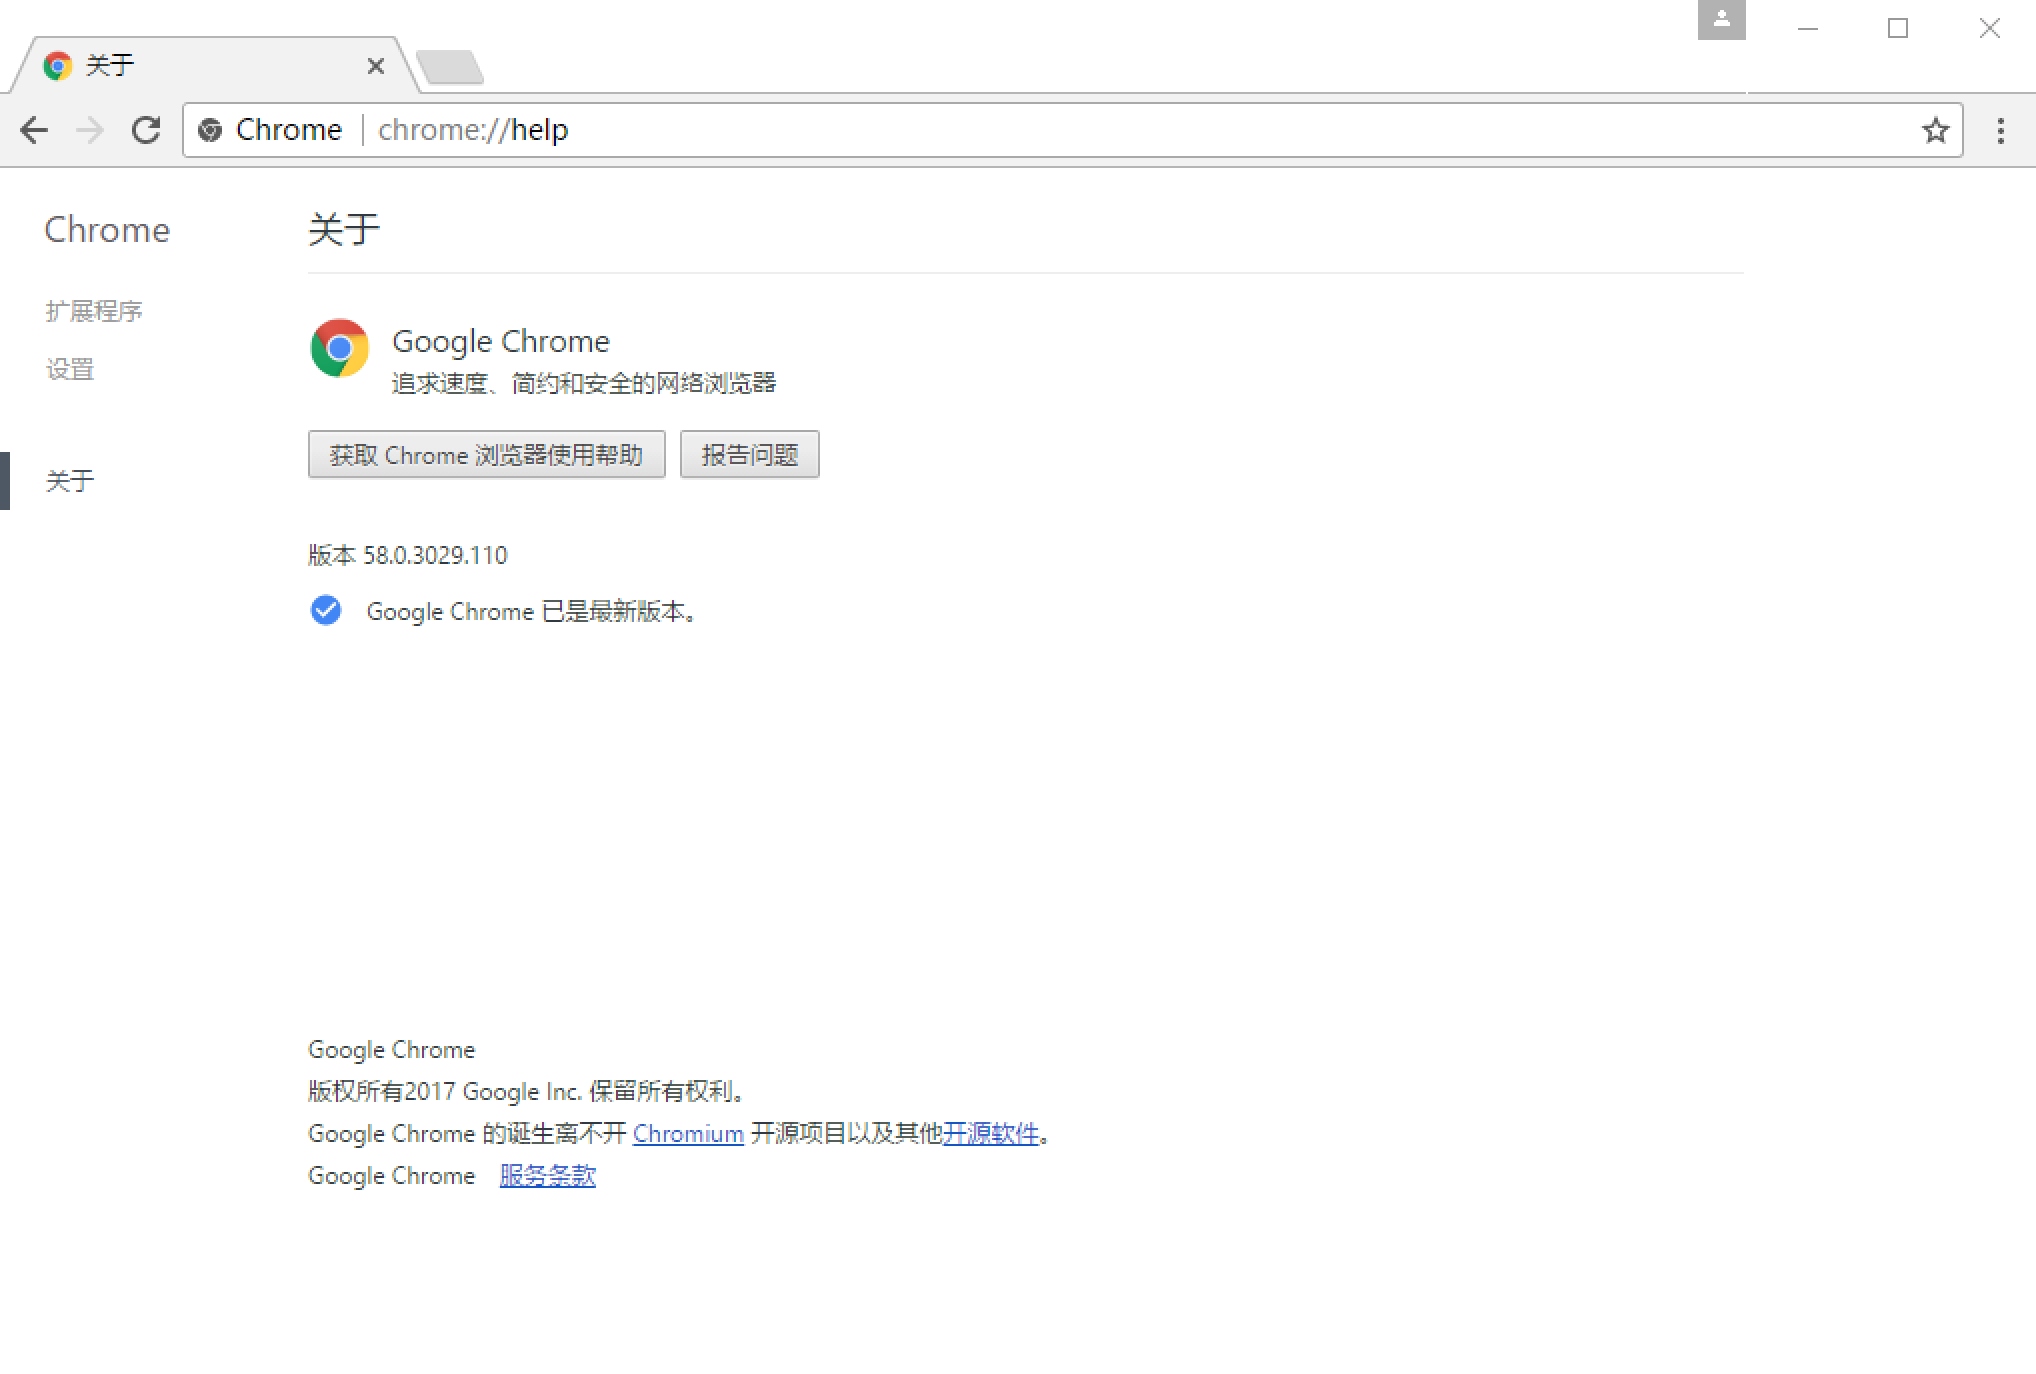Minimize the Chrome window

1807,28
